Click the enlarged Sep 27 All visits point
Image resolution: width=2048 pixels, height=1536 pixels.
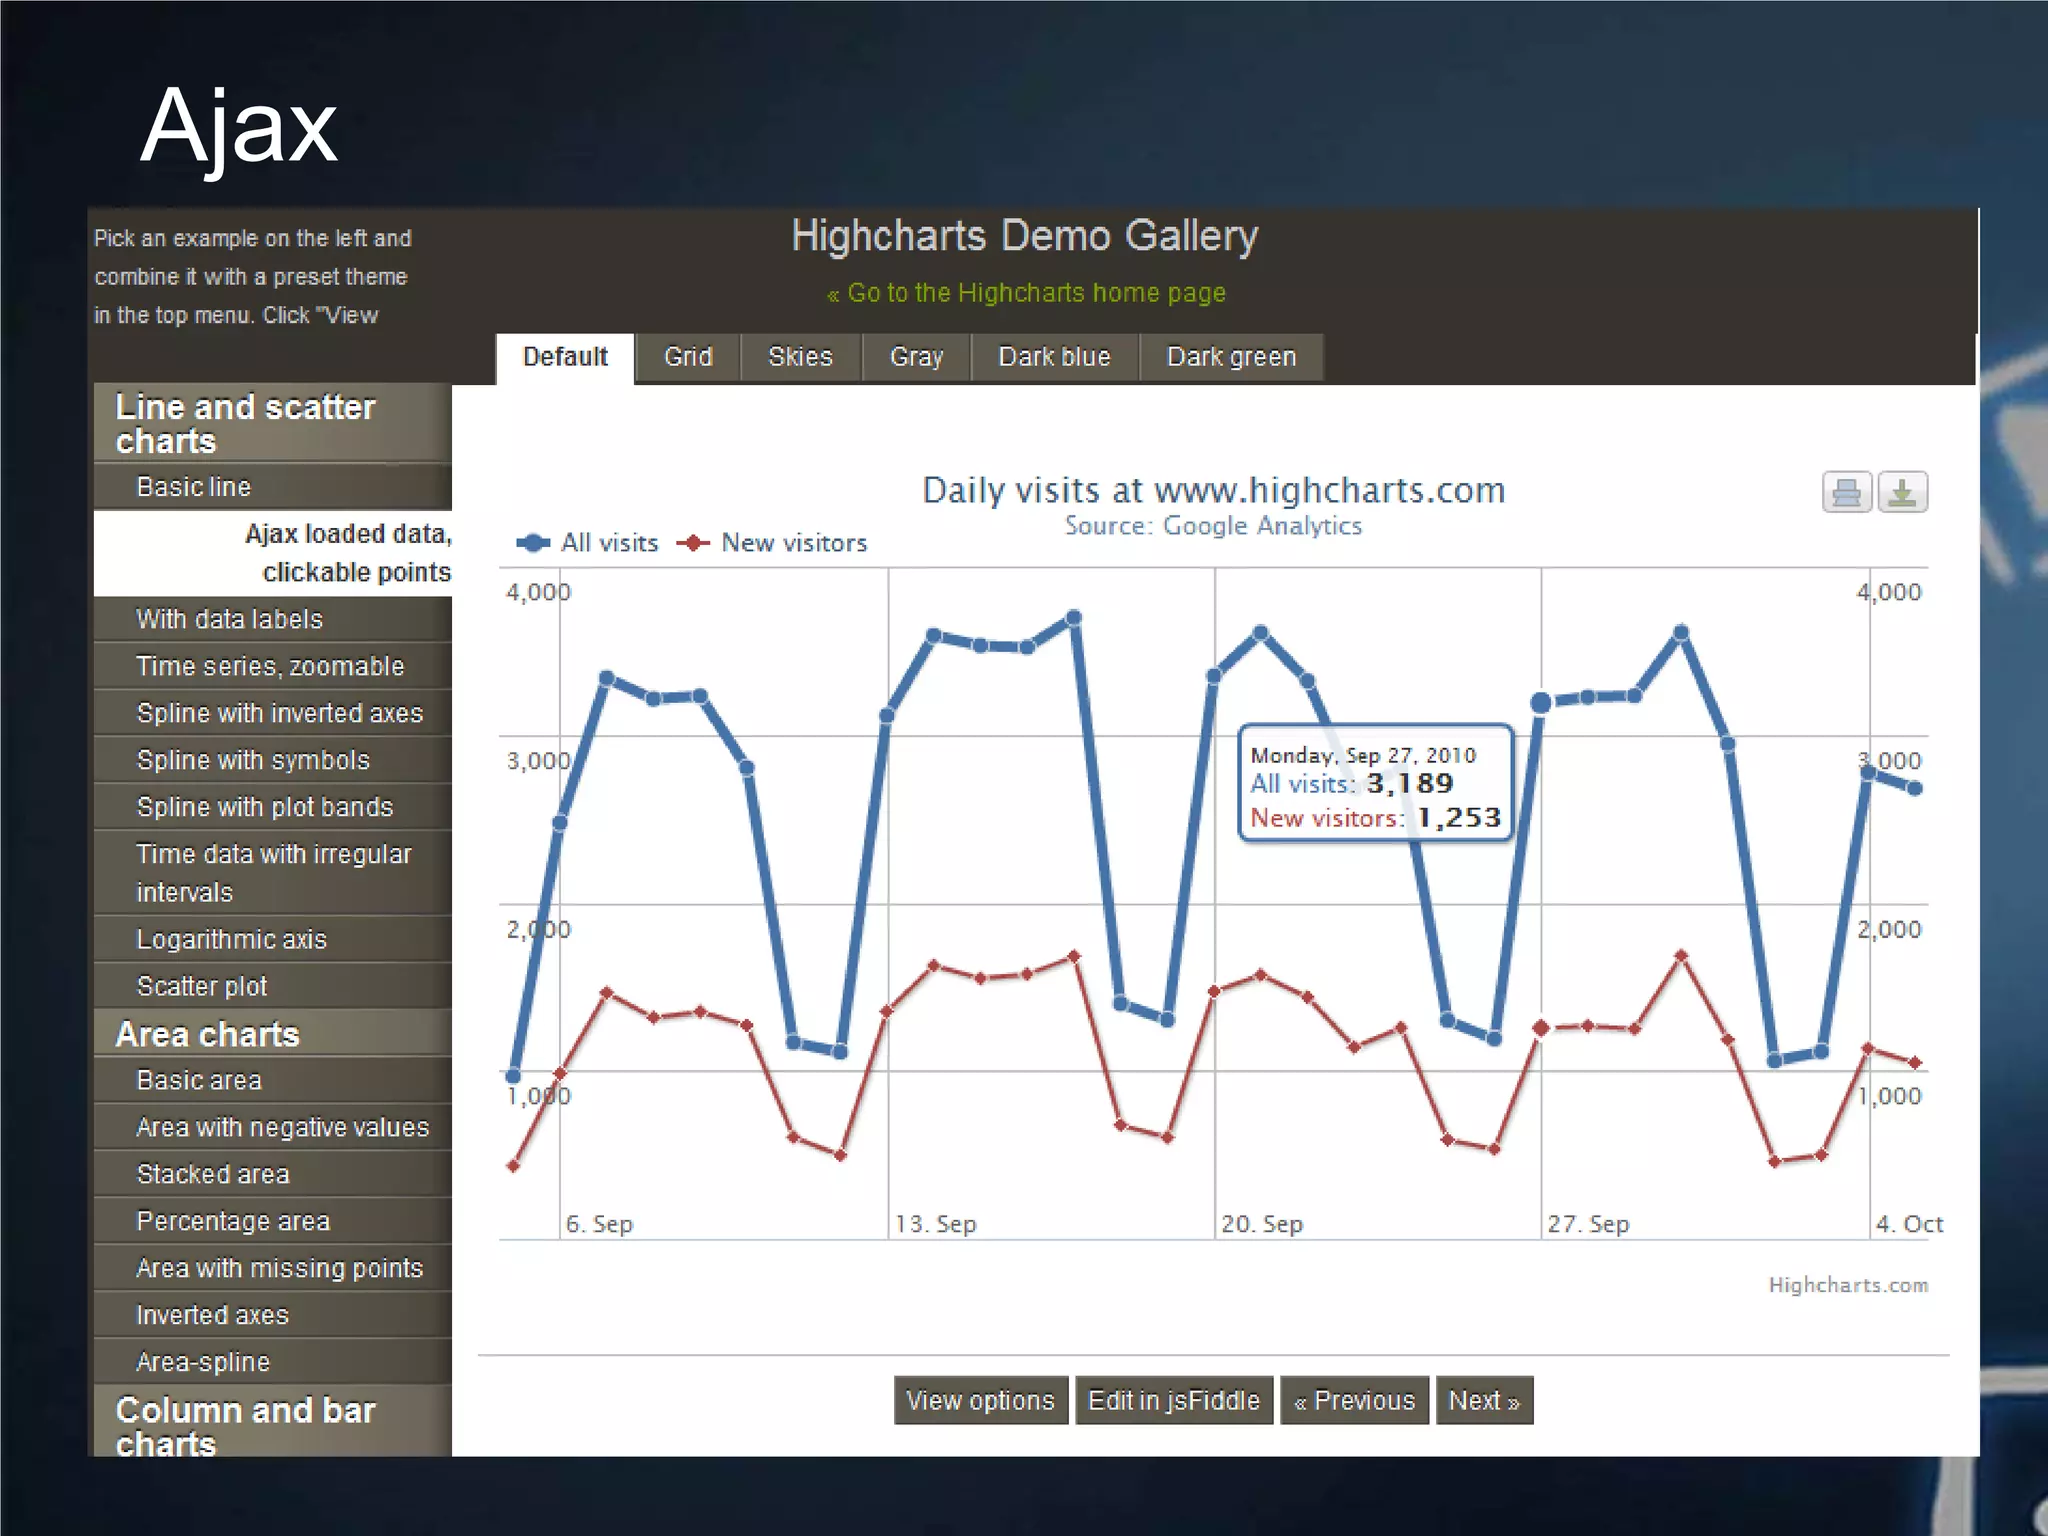(x=1541, y=703)
